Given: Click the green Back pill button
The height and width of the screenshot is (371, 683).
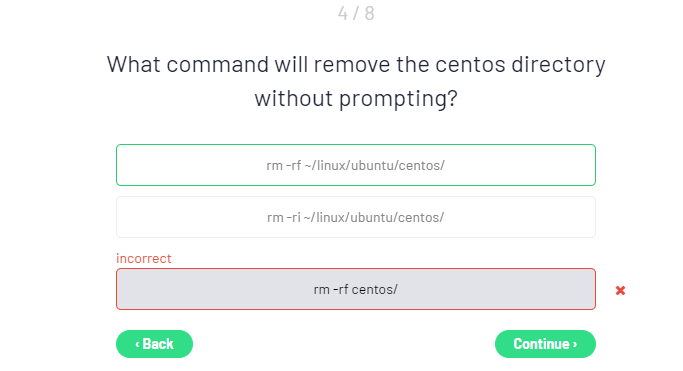Looking at the screenshot, I should (154, 344).
